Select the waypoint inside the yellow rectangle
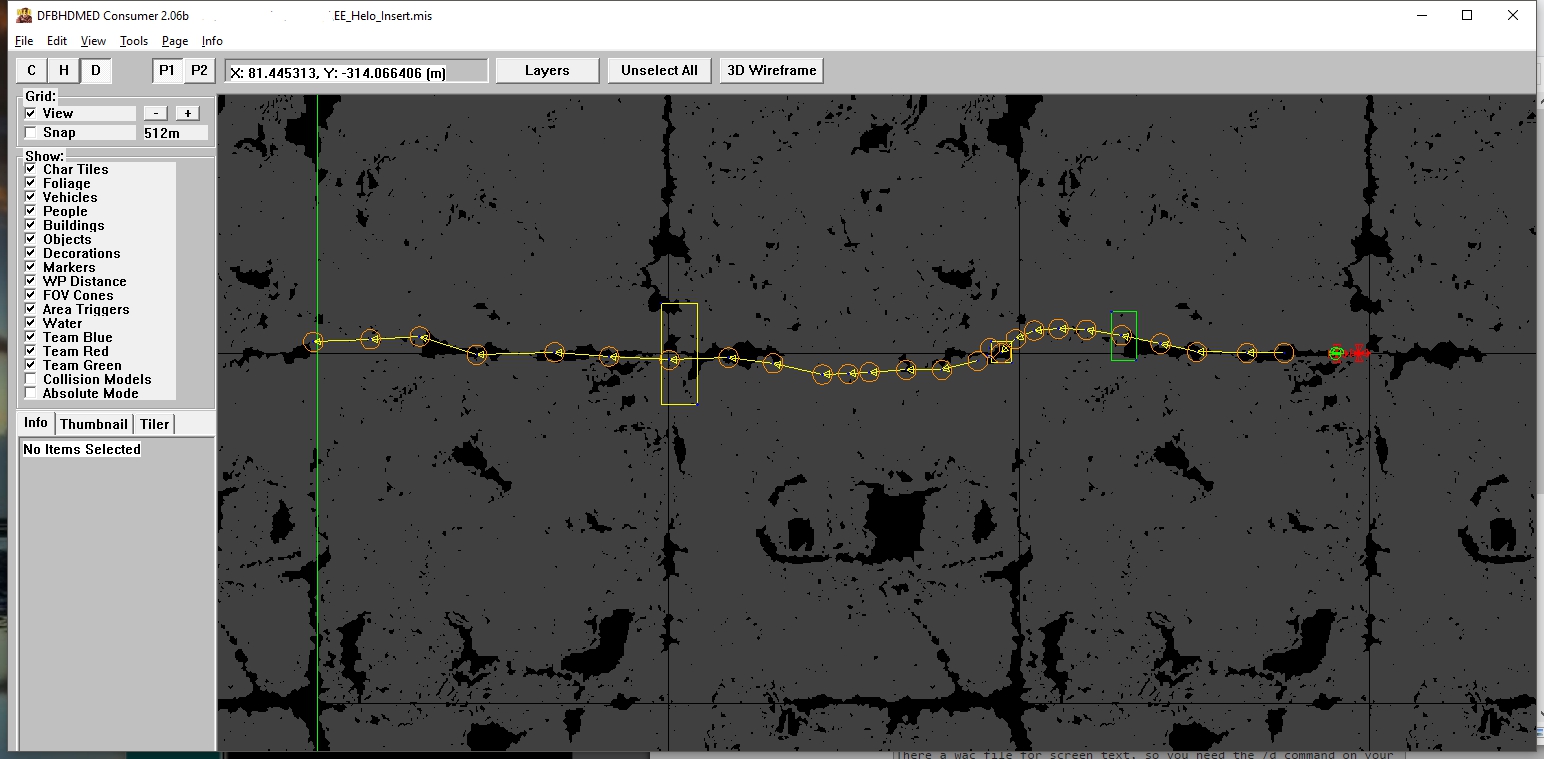This screenshot has width=1544, height=759. coord(670,359)
